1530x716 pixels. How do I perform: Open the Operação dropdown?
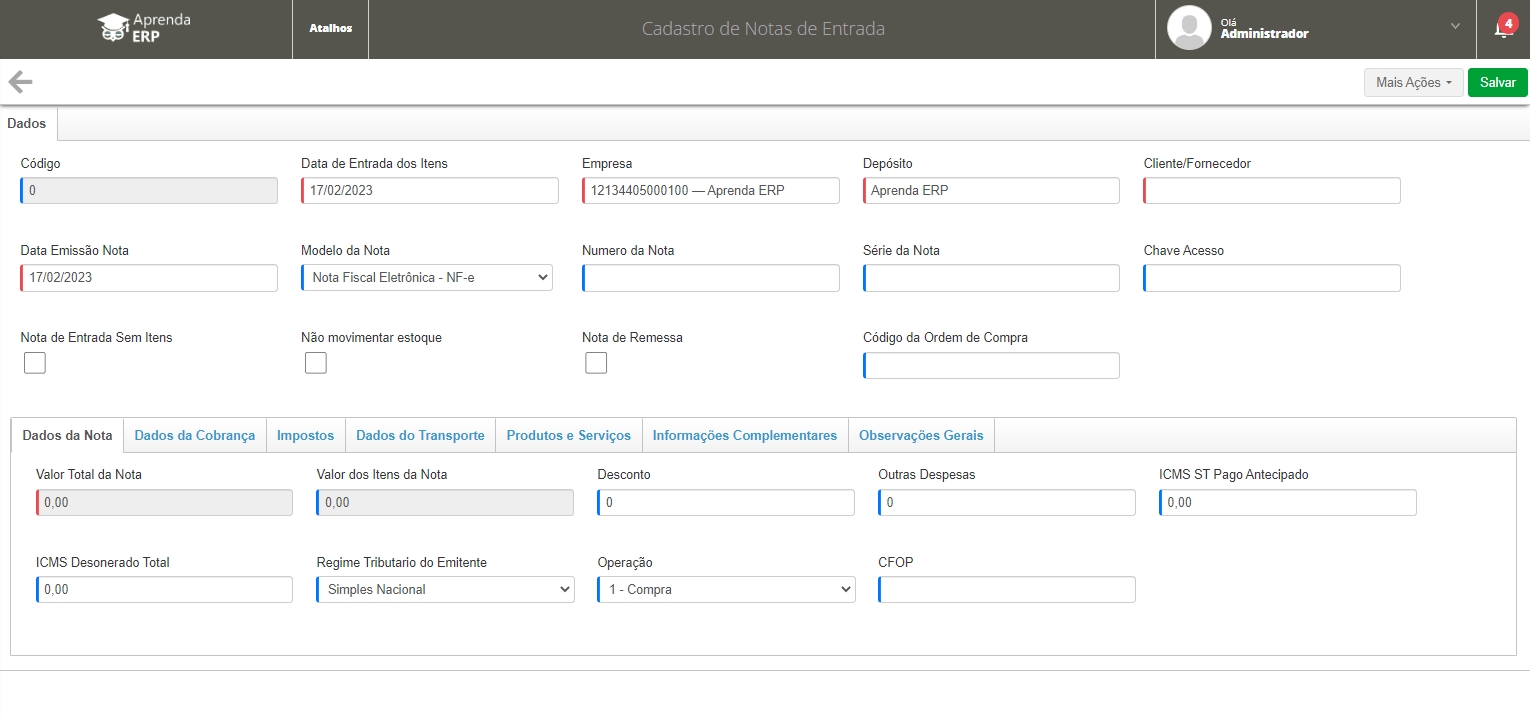(727, 590)
